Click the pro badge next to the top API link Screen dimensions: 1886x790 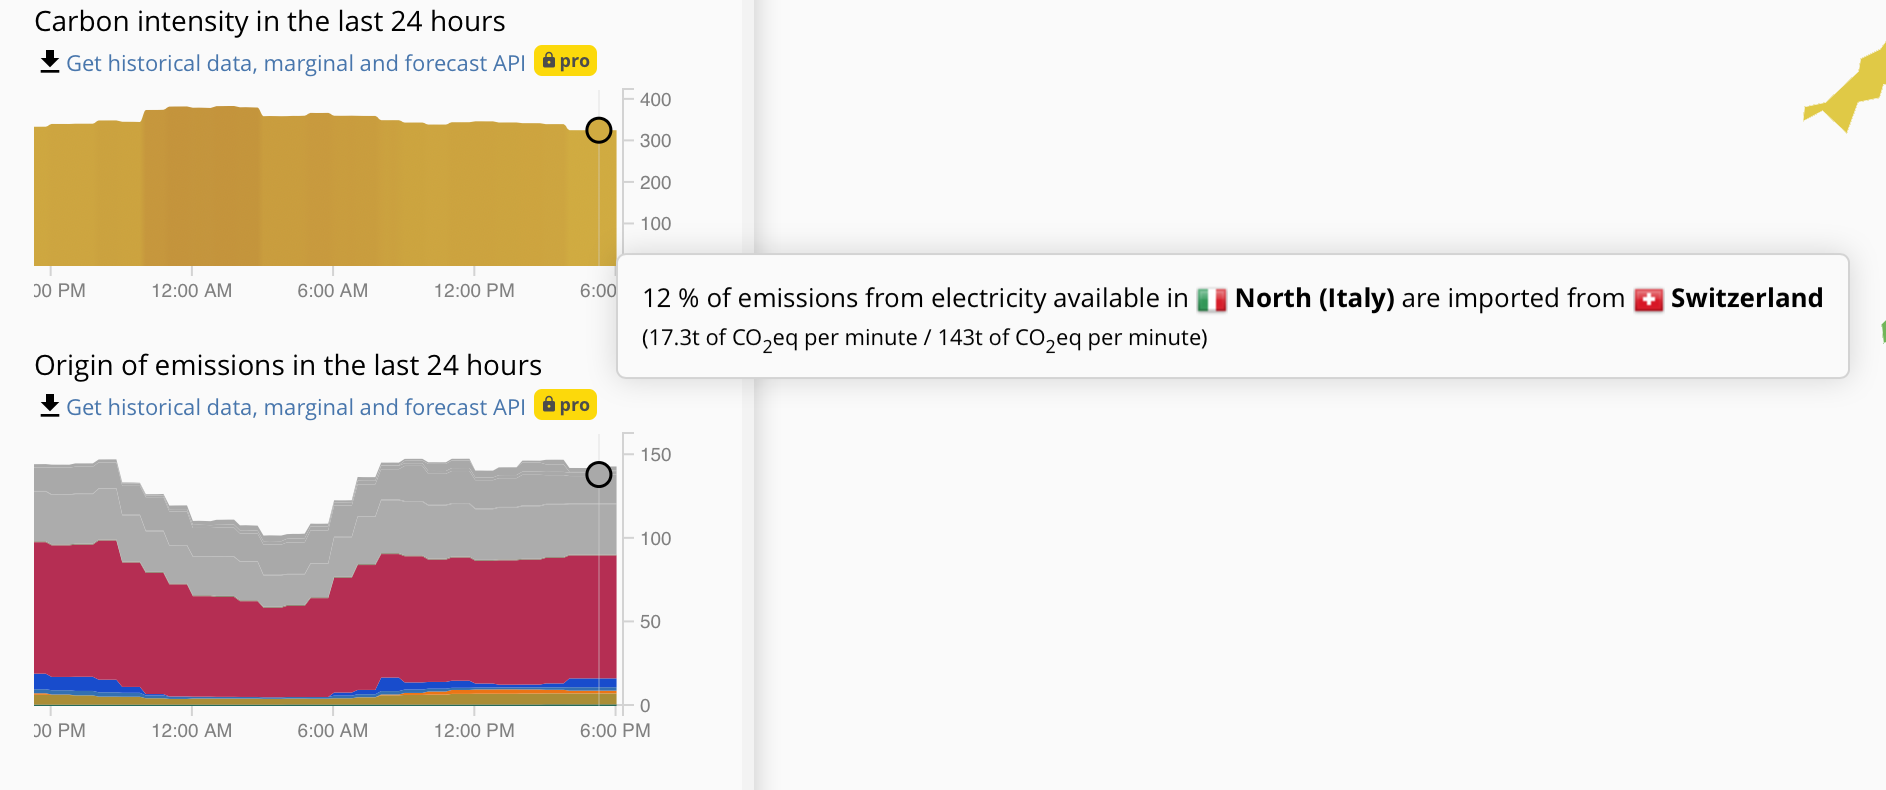click(x=565, y=60)
